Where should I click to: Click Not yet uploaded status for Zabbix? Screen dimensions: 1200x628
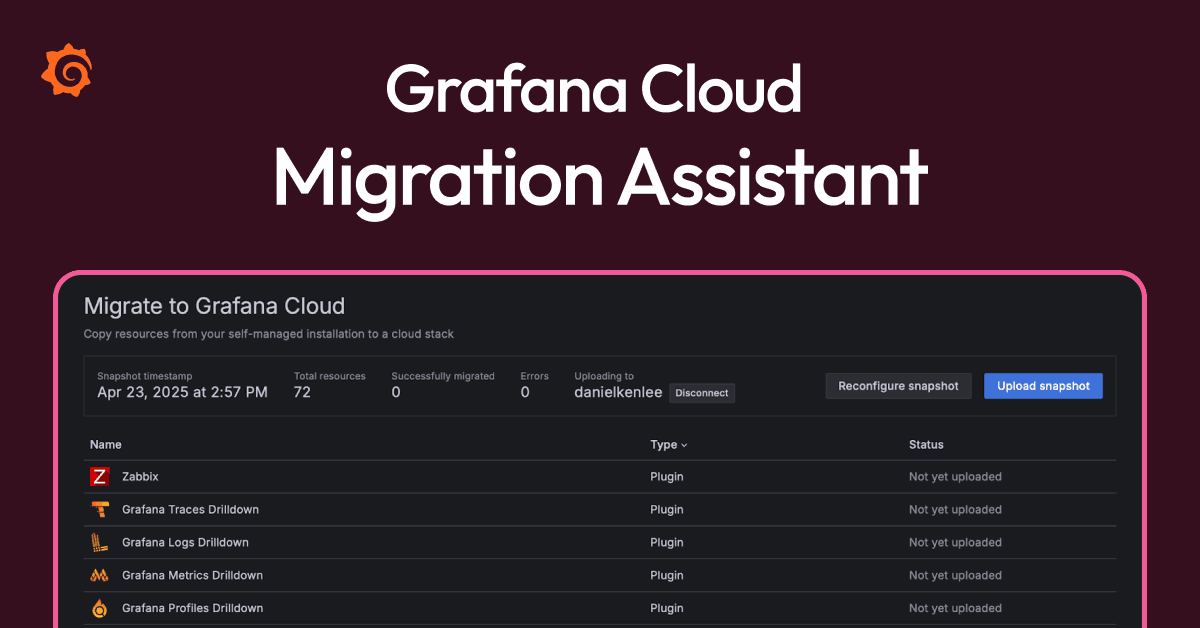pyautogui.click(x=955, y=477)
